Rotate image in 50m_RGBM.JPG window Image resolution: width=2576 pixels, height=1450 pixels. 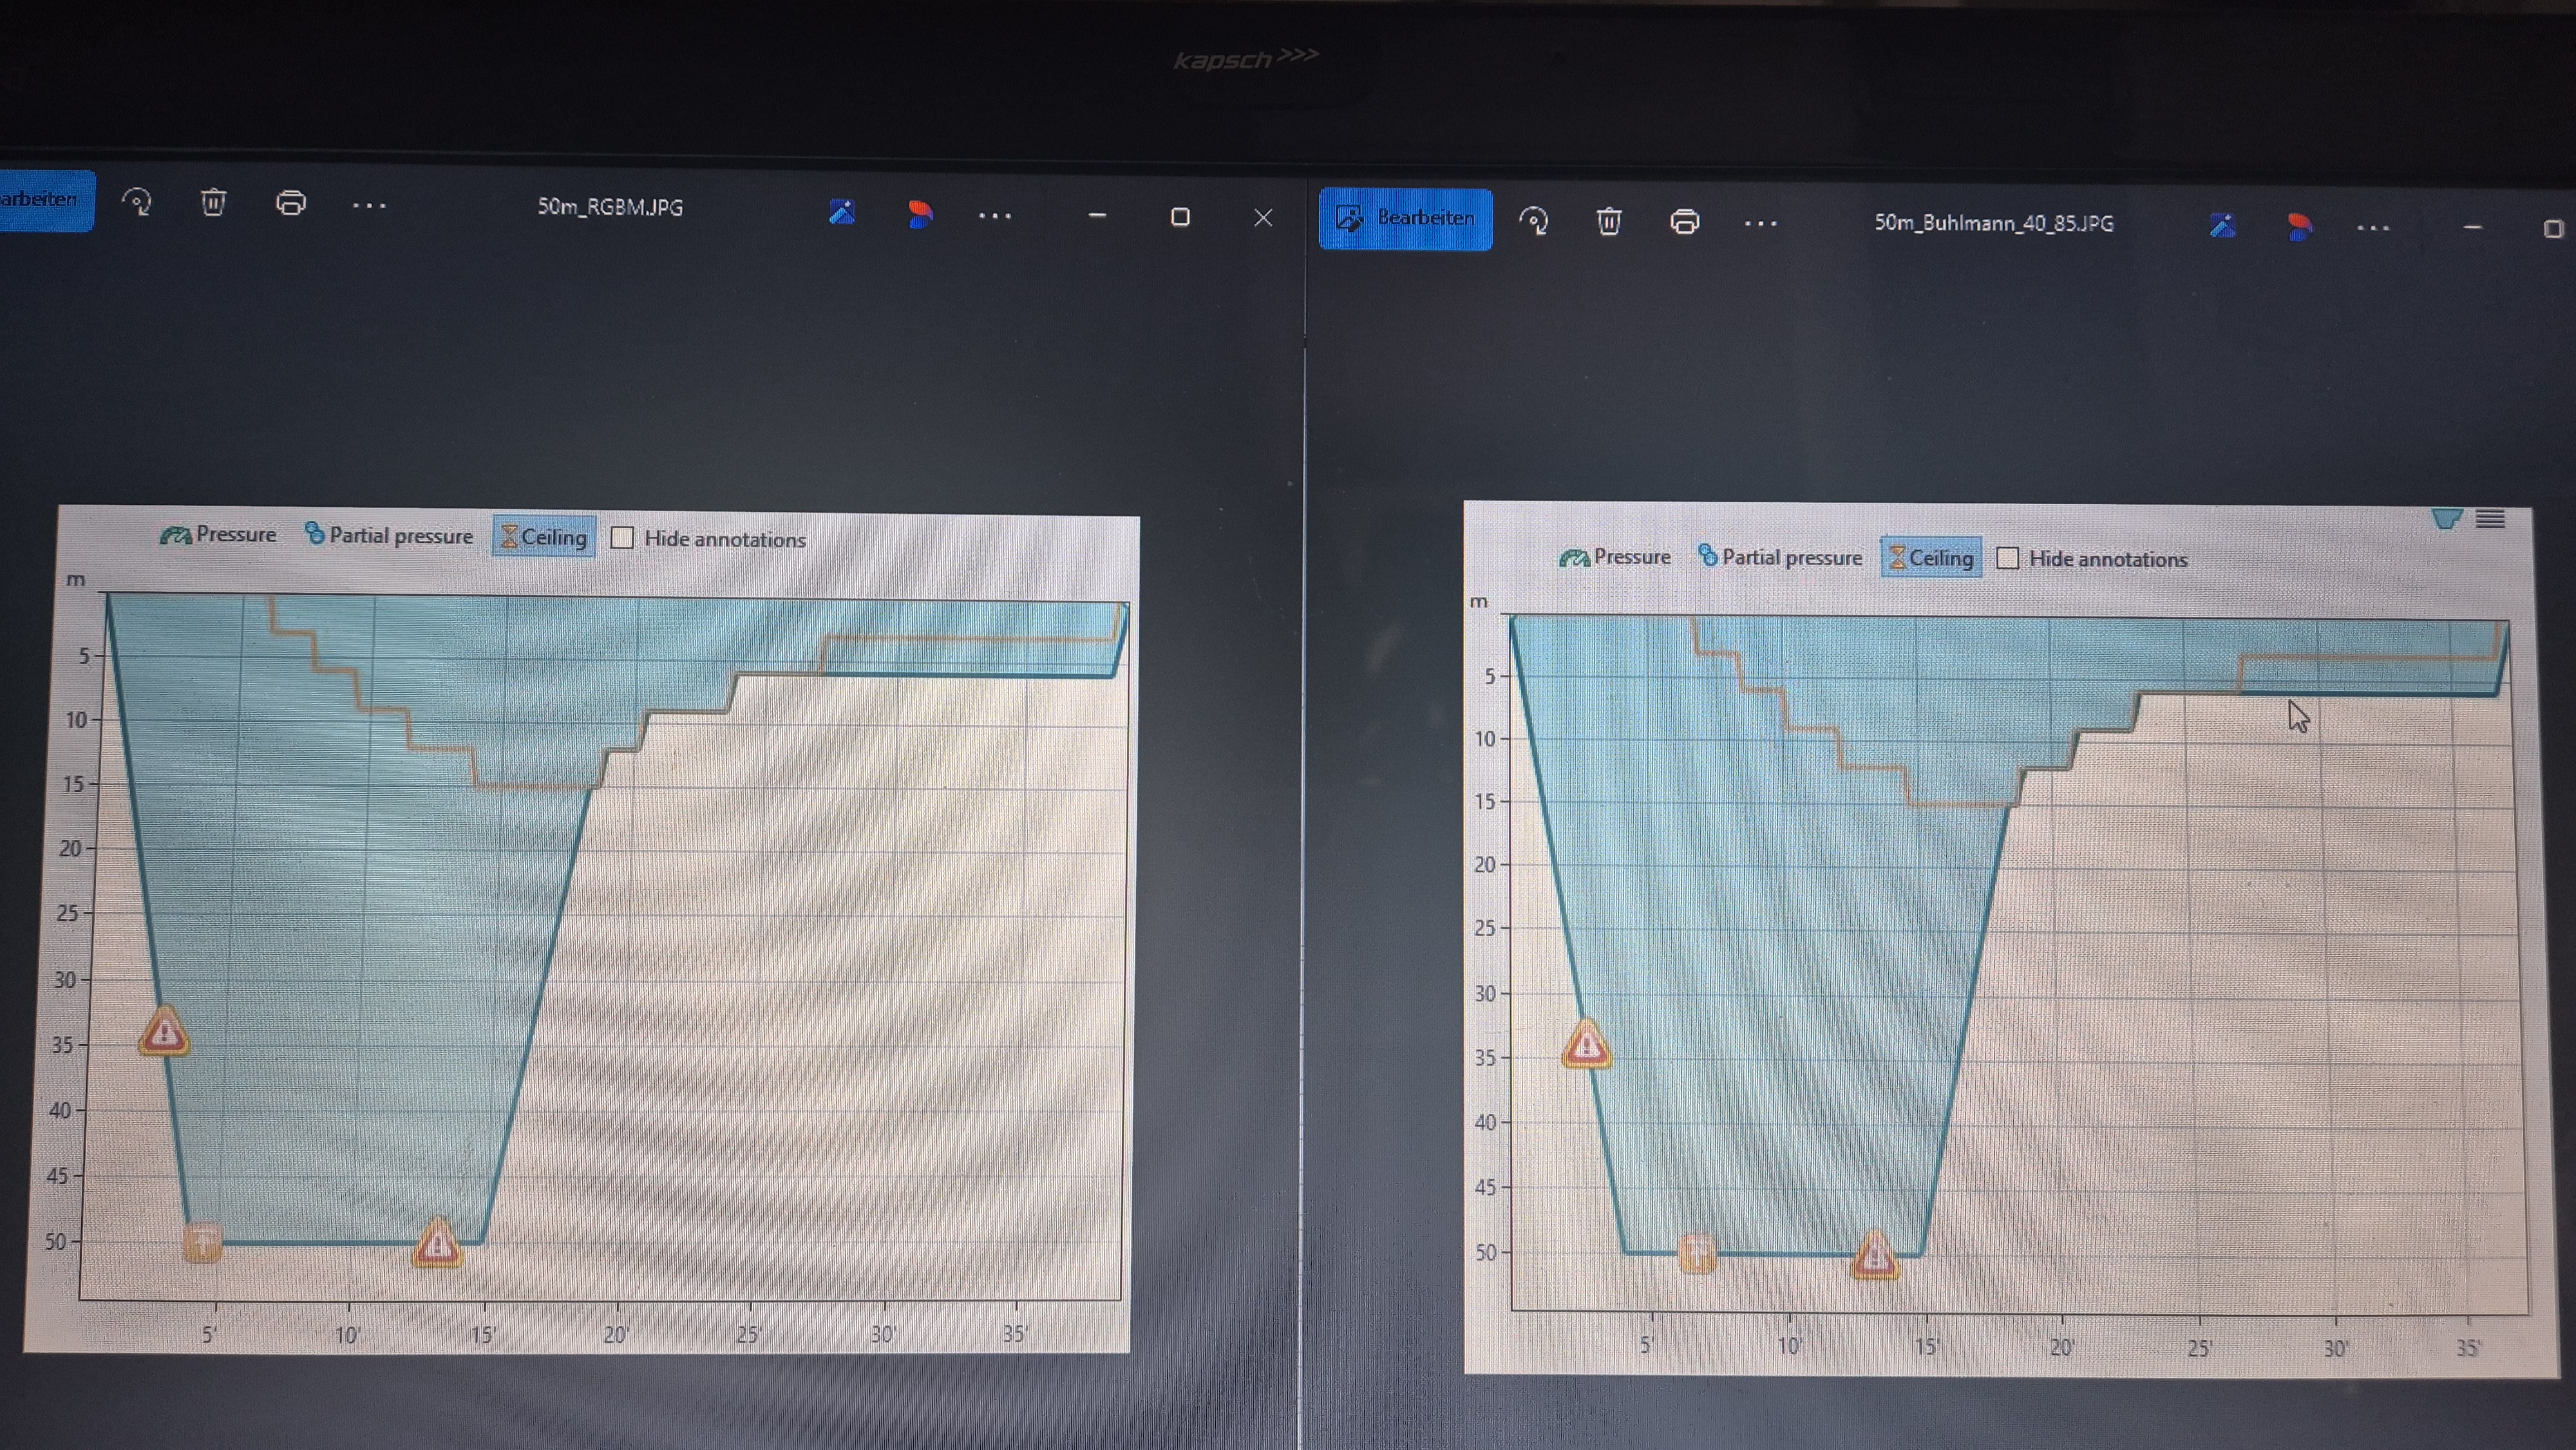point(137,203)
